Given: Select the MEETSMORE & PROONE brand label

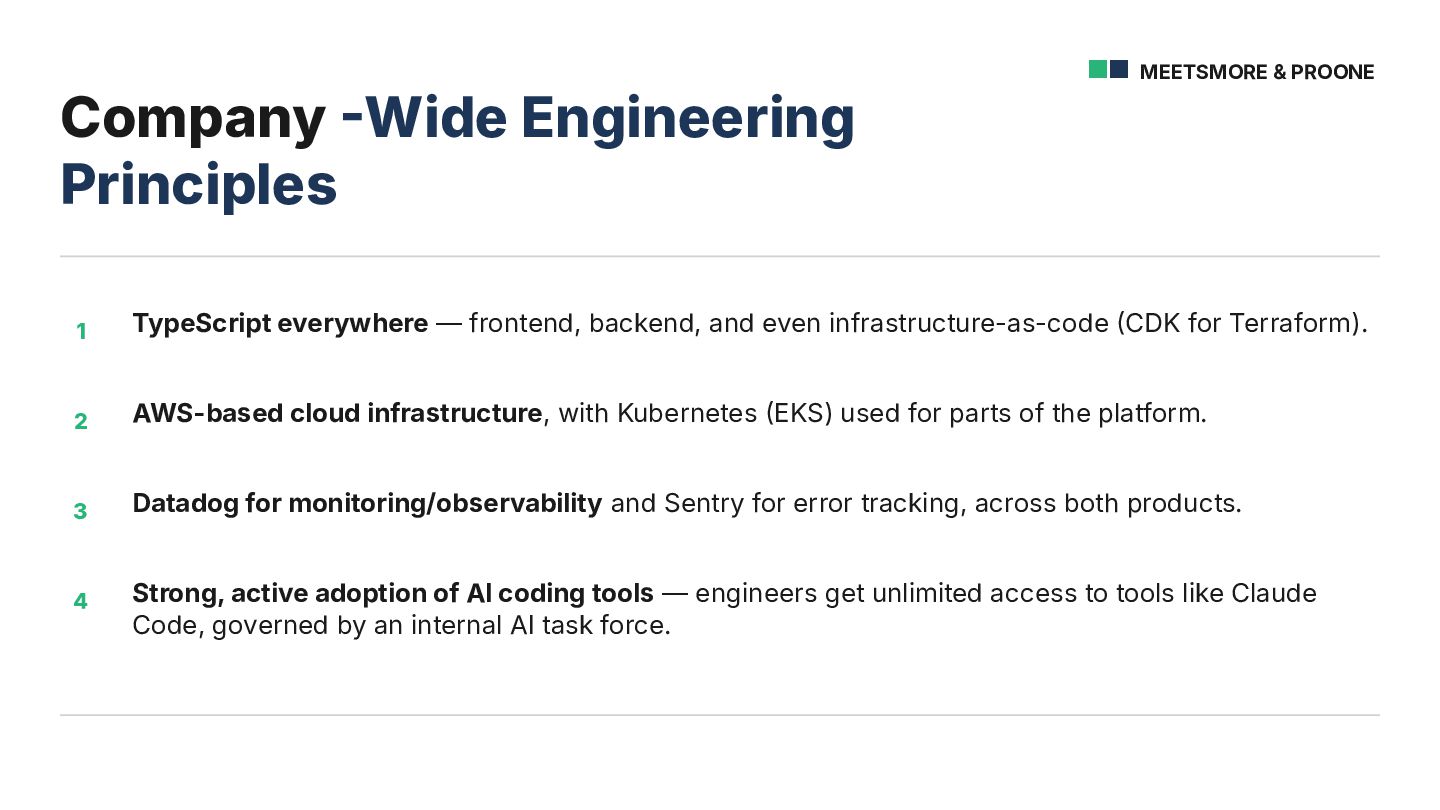Looking at the screenshot, I should pyautogui.click(x=1257, y=72).
